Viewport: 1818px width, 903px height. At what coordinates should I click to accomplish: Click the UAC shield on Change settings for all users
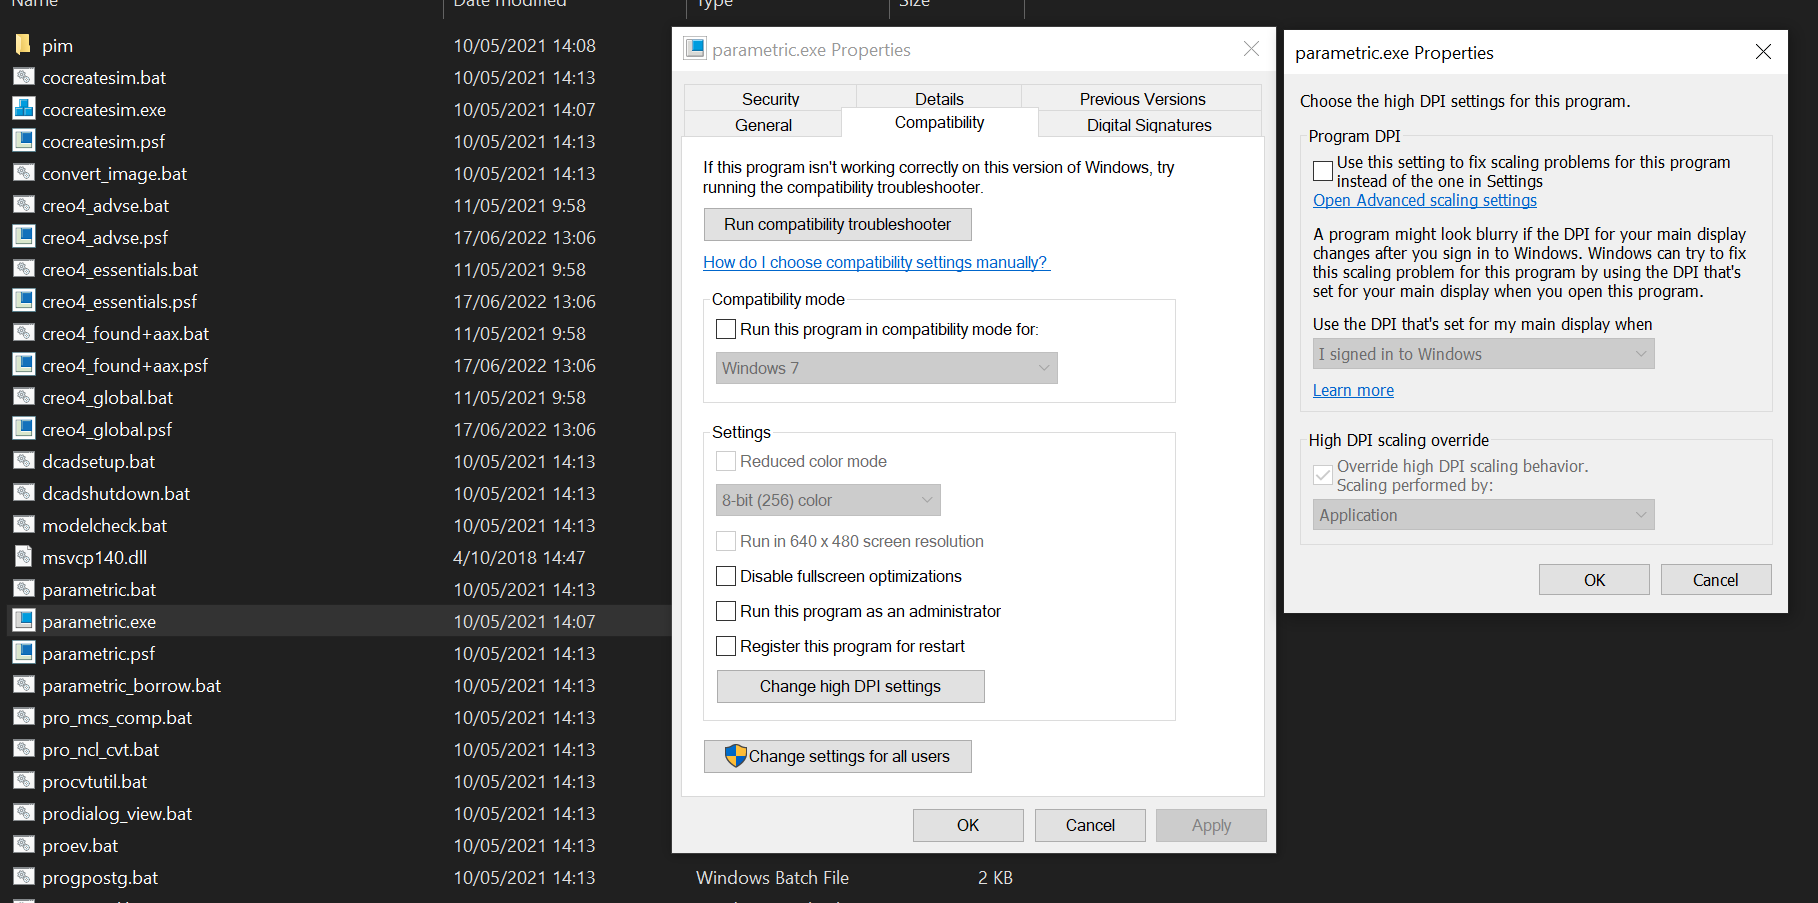point(737,756)
